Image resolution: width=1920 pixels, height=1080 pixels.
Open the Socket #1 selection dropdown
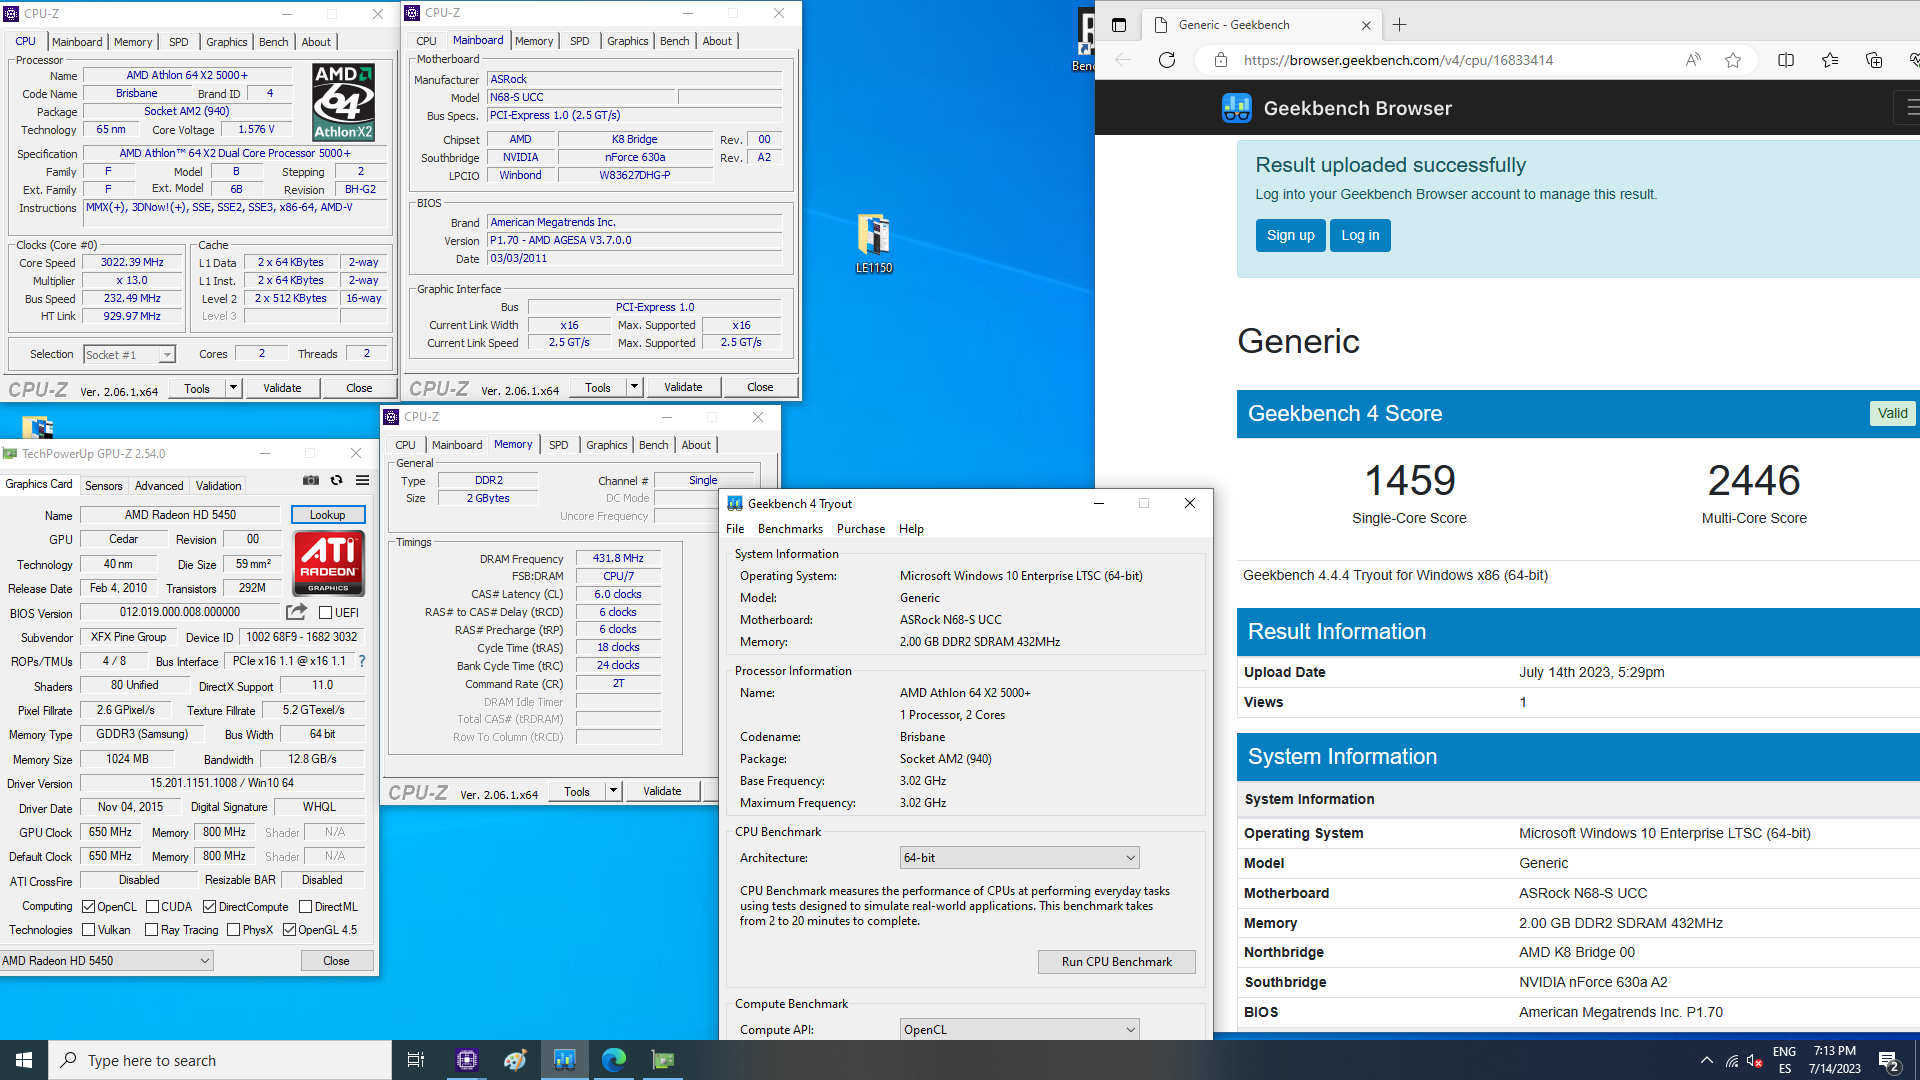[129, 354]
